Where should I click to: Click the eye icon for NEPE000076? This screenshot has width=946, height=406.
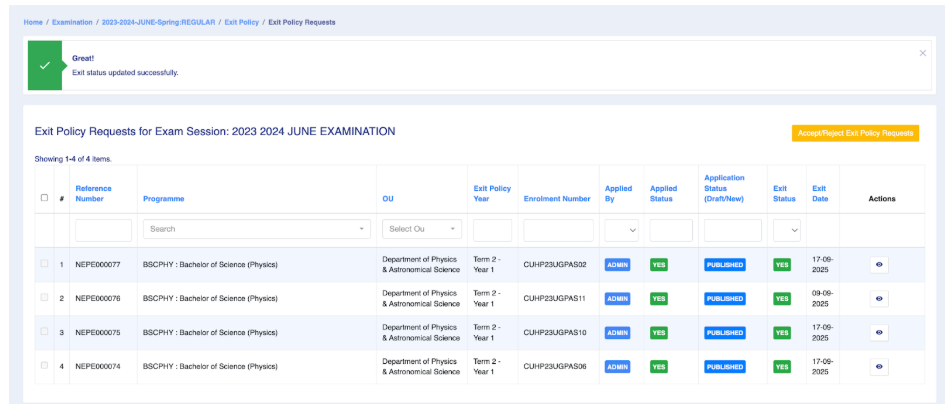coord(879,298)
